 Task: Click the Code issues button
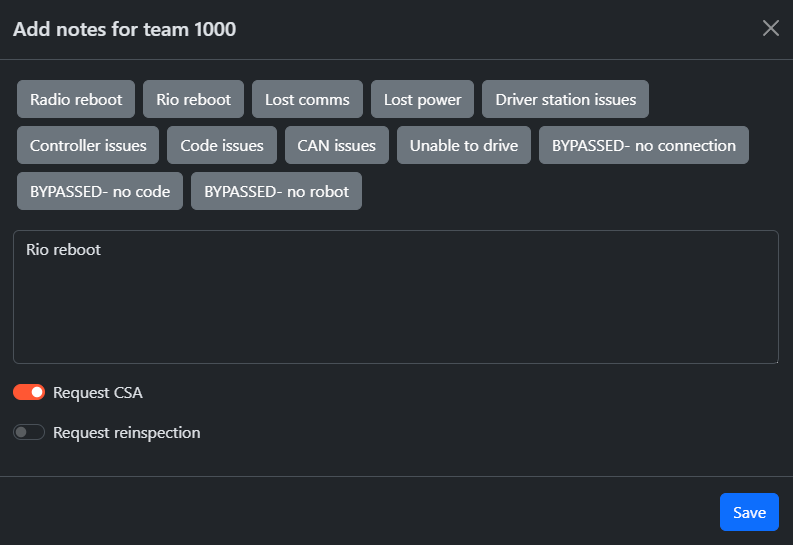222,145
